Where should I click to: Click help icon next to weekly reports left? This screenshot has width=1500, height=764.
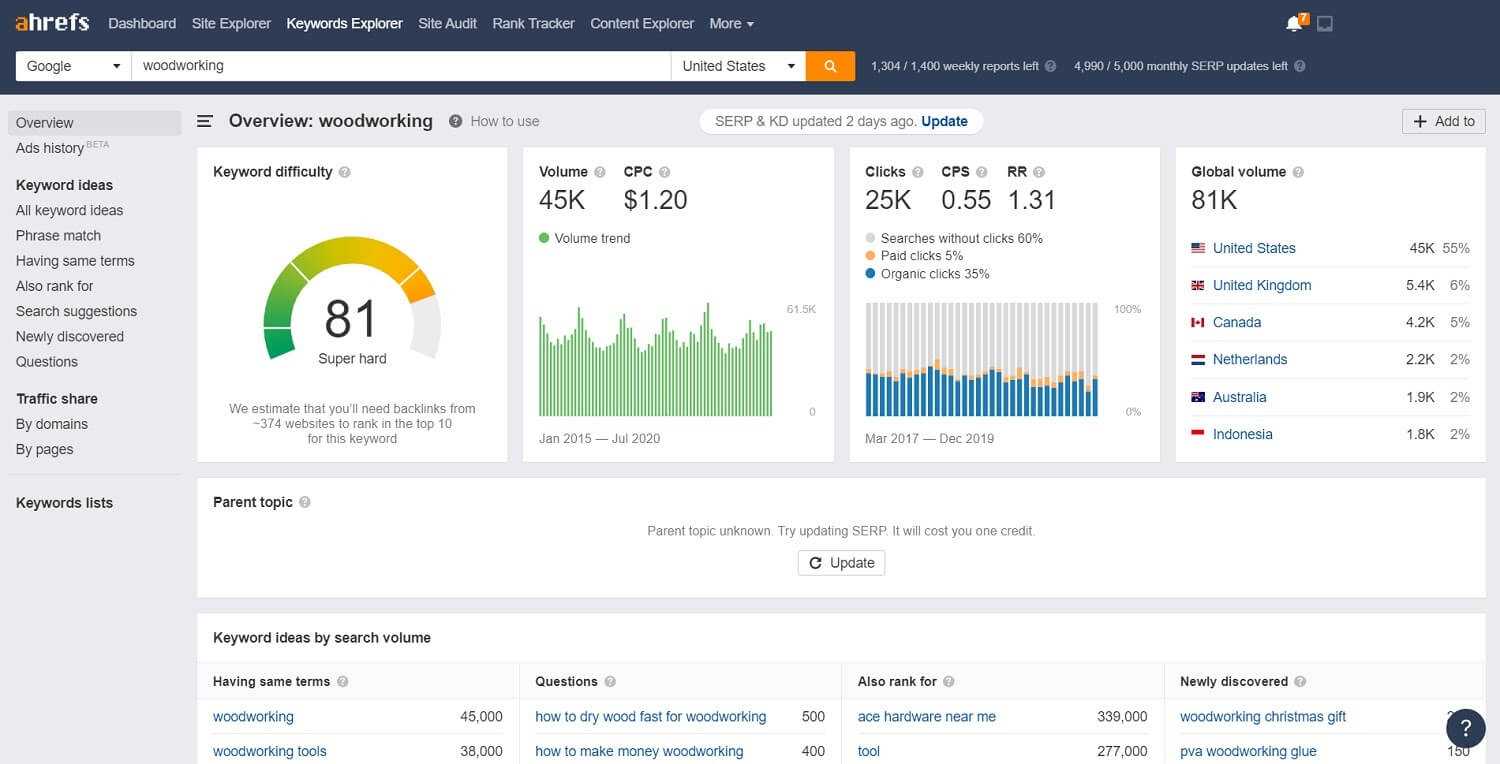pos(1050,66)
